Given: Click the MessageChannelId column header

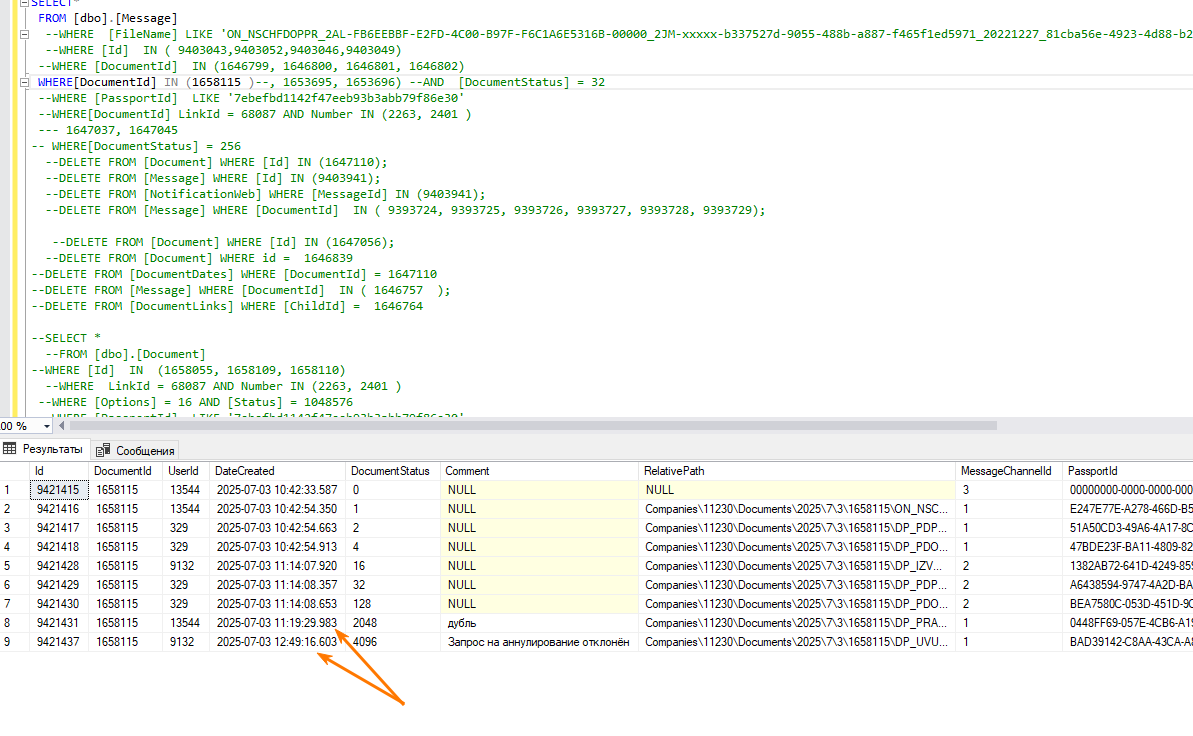Looking at the screenshot, I should 1008,471.
